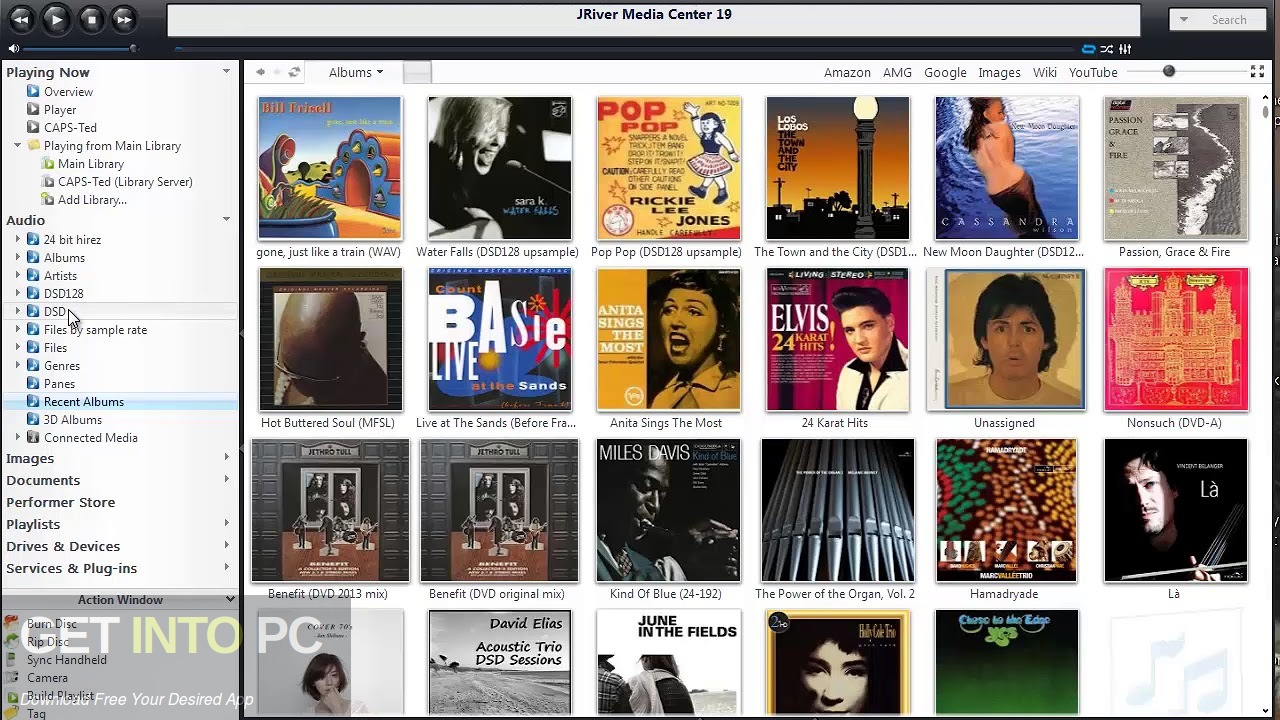Skip to the next track
Image resolution: width=1280 pixels, height=720 pixels.
point(124,19)
